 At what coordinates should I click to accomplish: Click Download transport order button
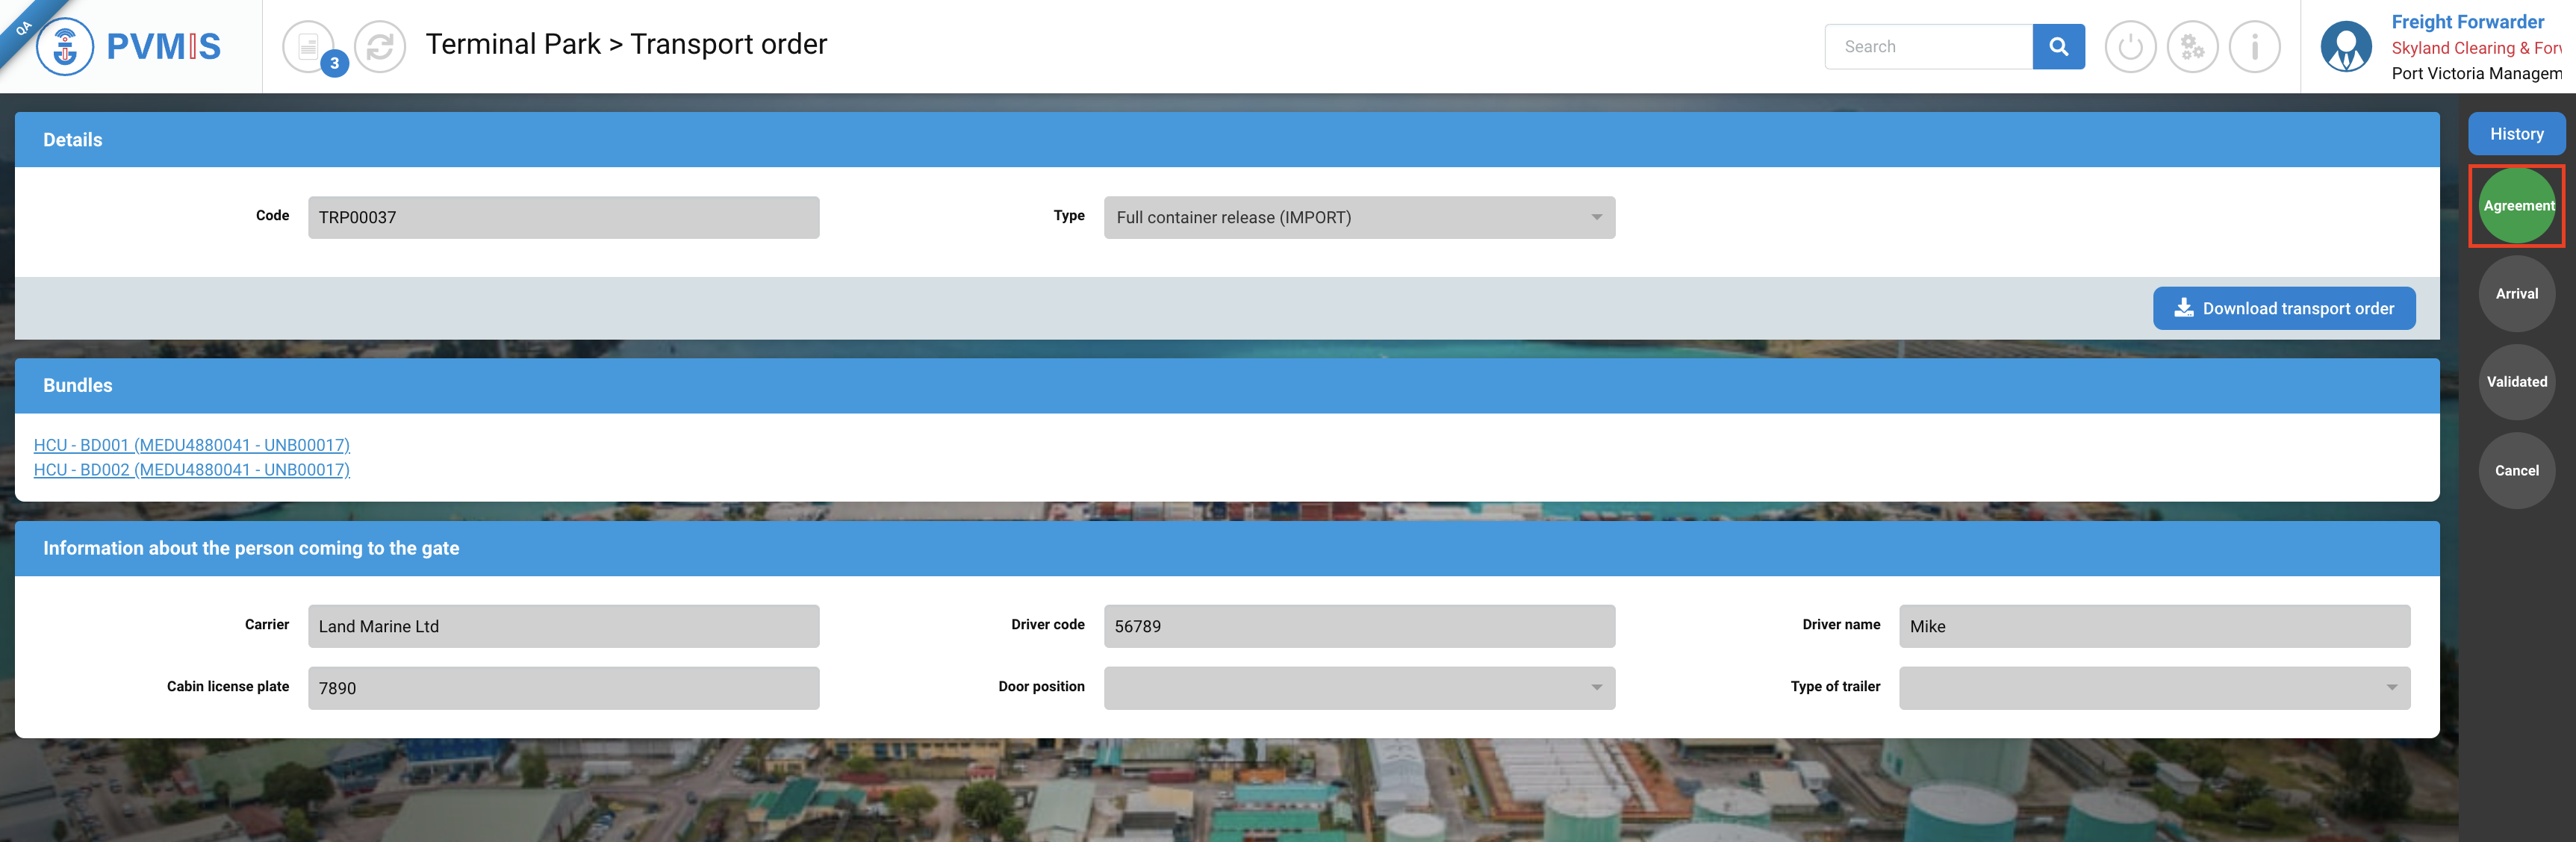(x=2284, y=308)
